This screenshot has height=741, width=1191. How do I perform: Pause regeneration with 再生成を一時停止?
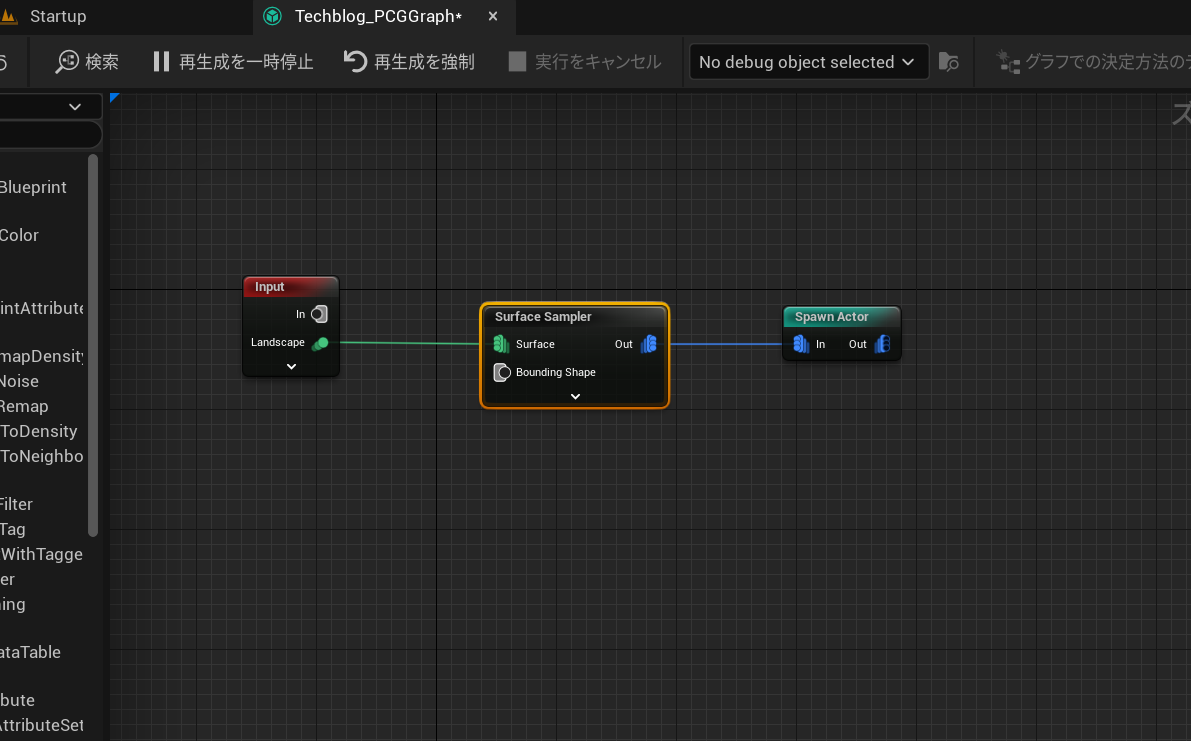click(x=233, y=62)
